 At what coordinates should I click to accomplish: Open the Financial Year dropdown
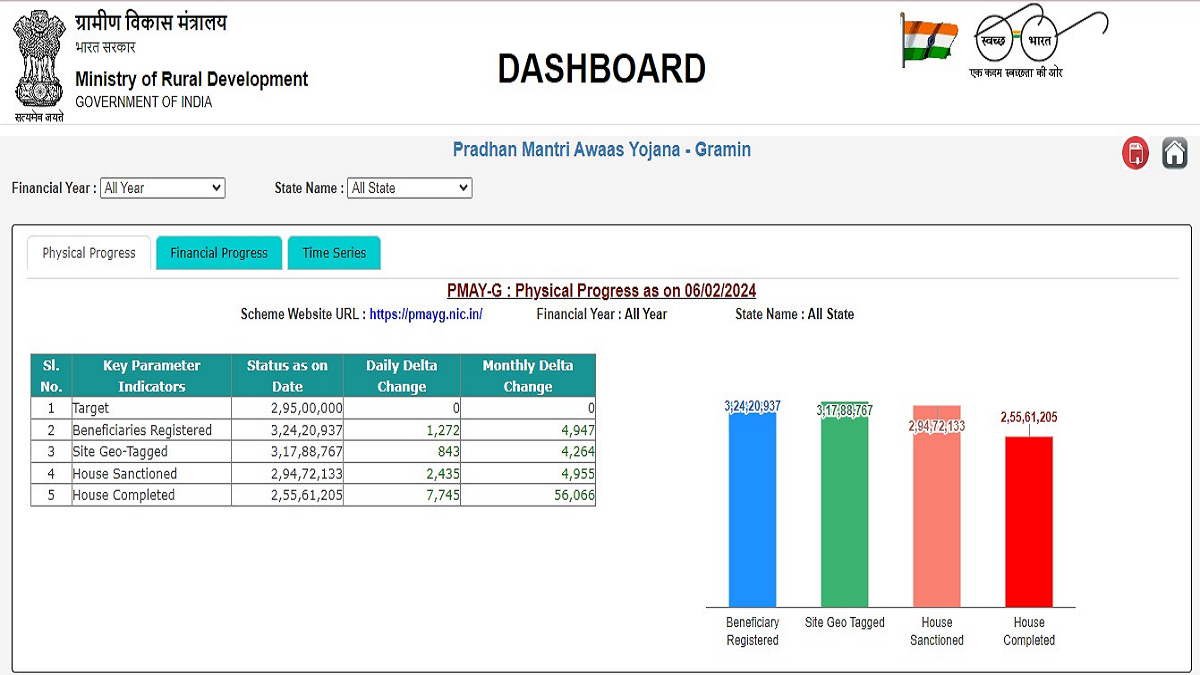pos(163,188)
